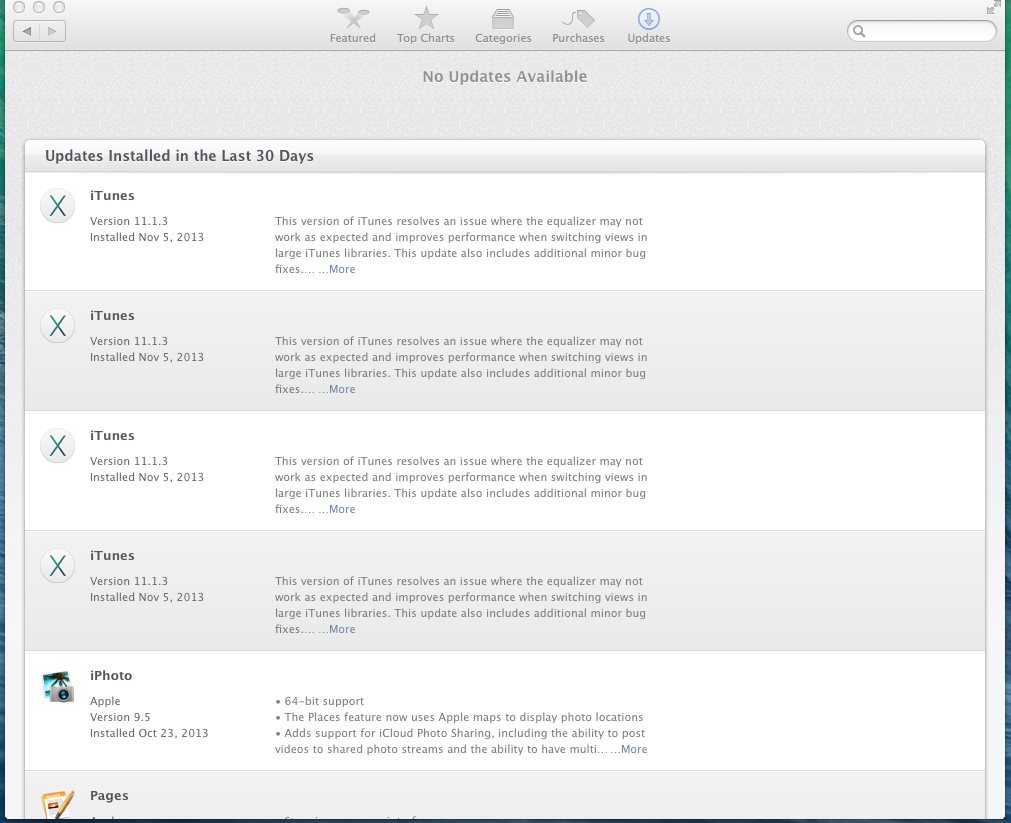This screenshot has height=823, width=1011.
Task: Go forward with the right arrow button
Action: coord(52,31)
